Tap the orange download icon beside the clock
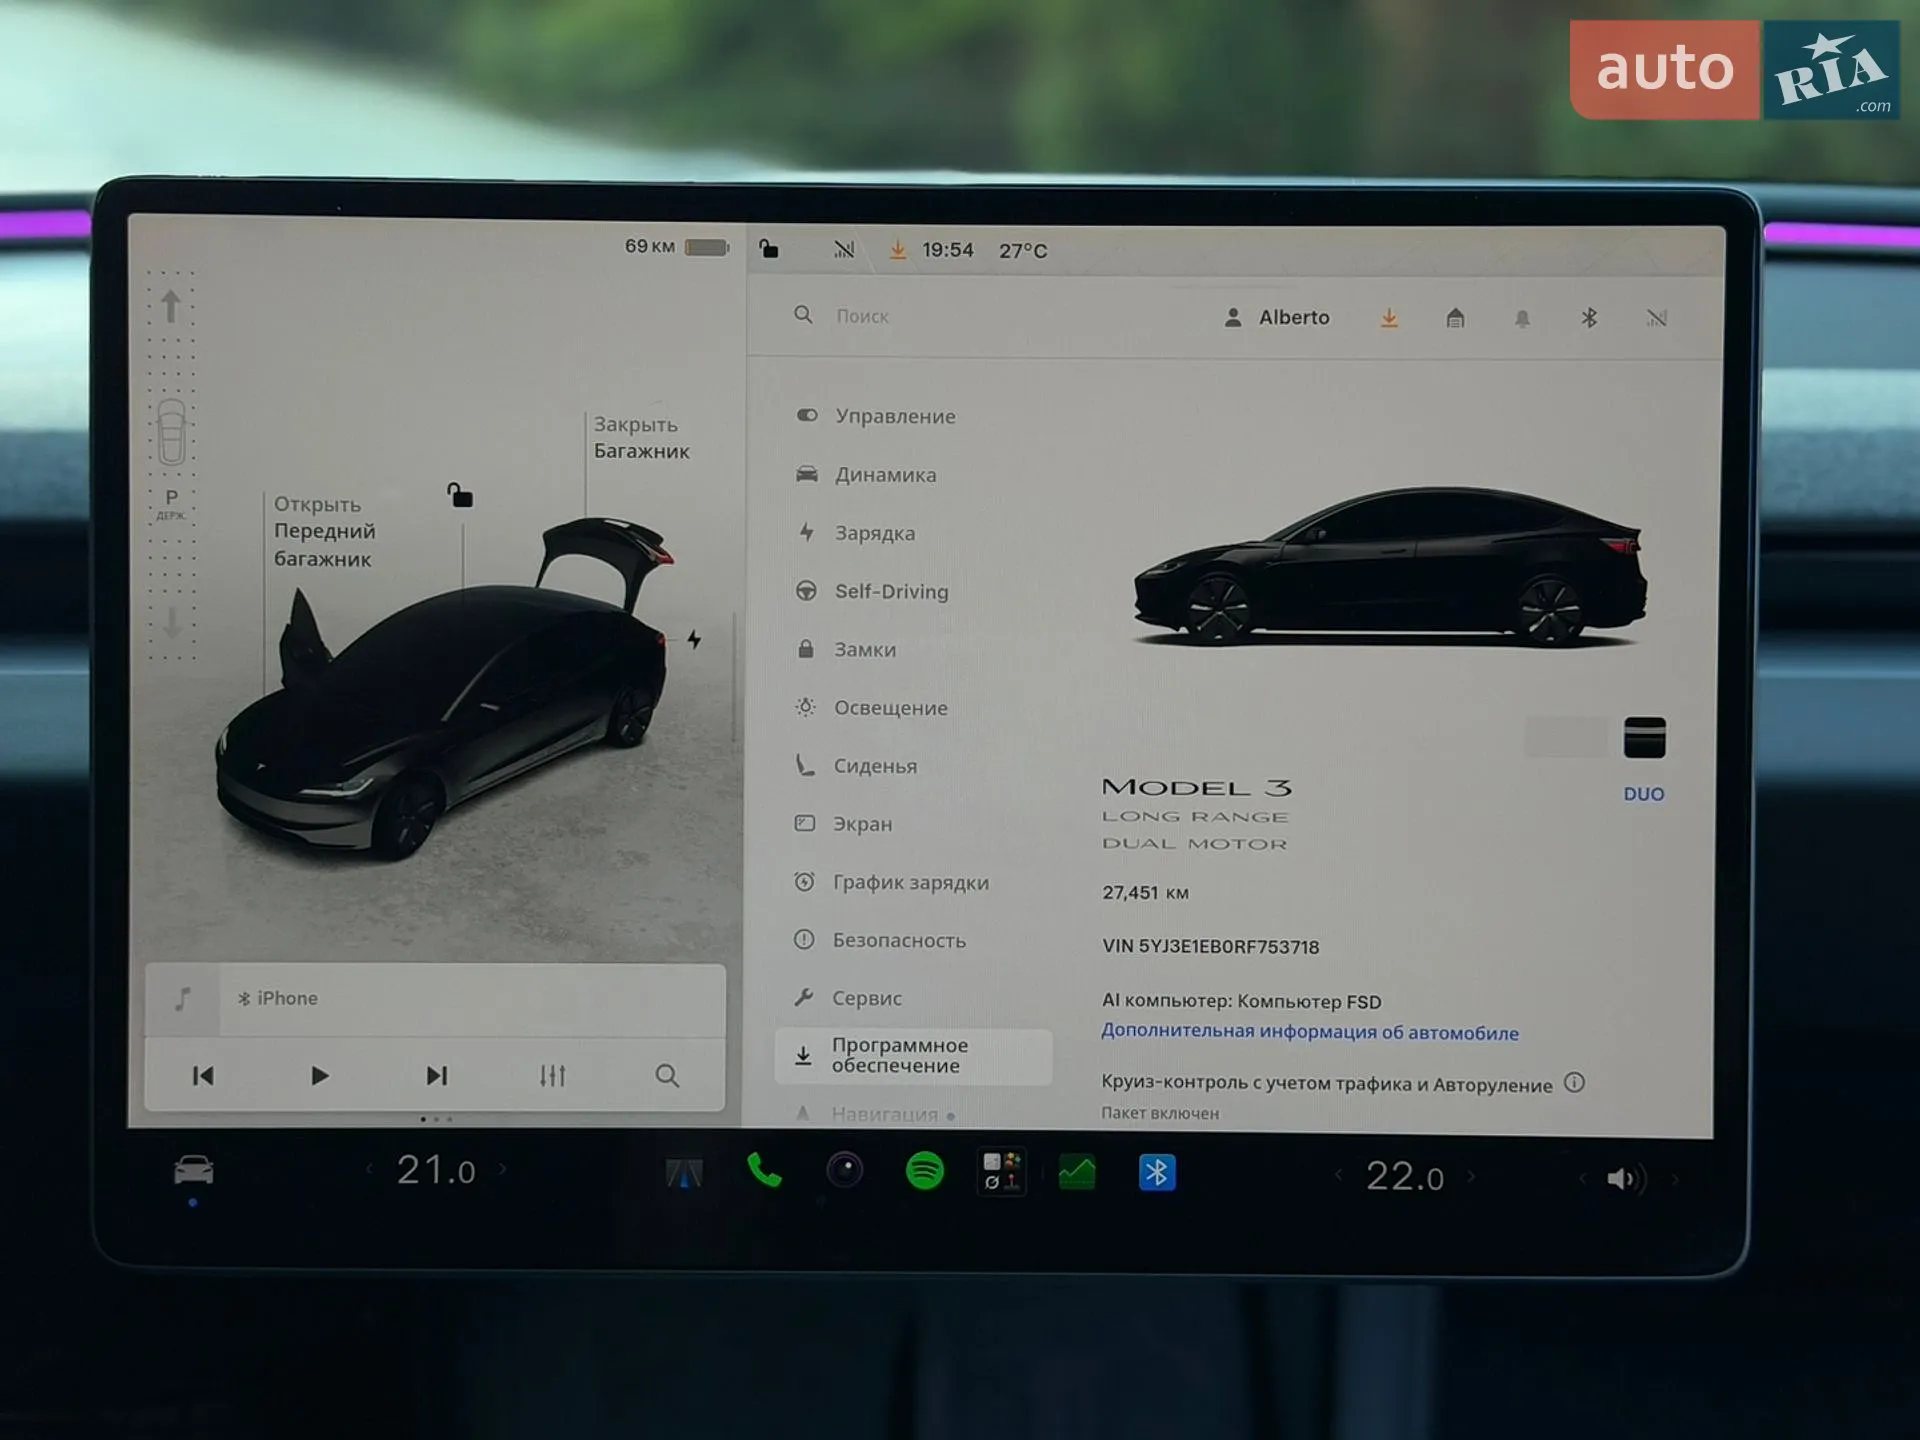Image resolution: width=1920 pixels, height=1440 pixels. point(898,249)
